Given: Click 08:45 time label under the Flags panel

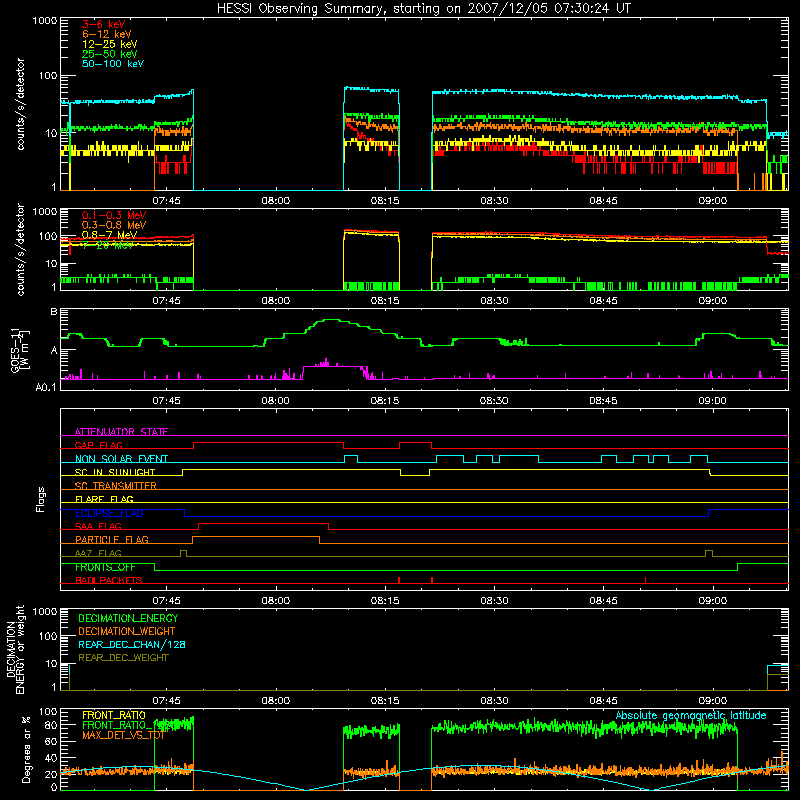Looking at the screenshot, I should tap(603, 601).
